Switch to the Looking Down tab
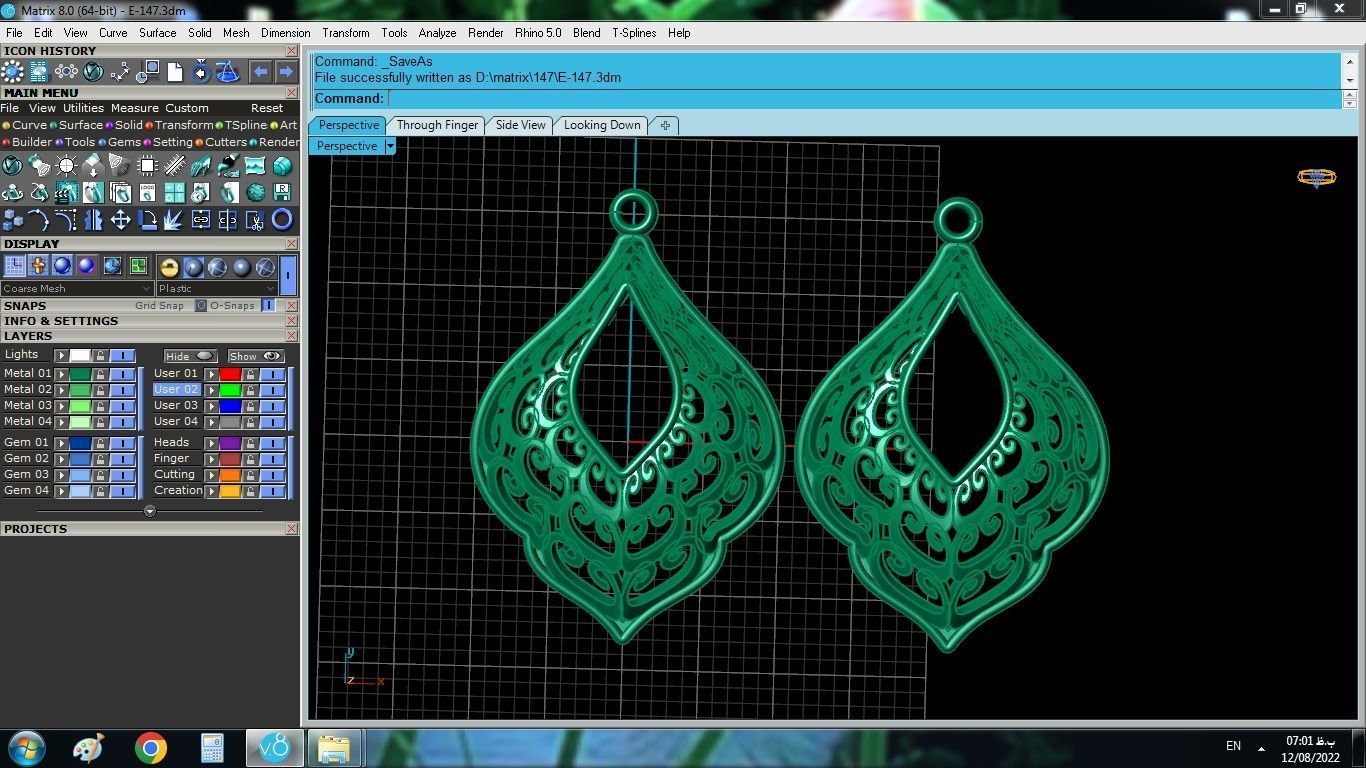Screen dimensions: 1366x768 pos(602,125)
